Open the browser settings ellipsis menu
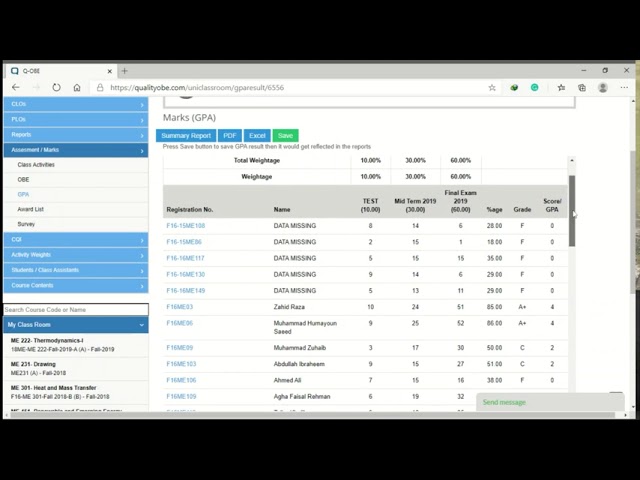The height and width of the screenshot is (480, 640). [x=624, y=87]
